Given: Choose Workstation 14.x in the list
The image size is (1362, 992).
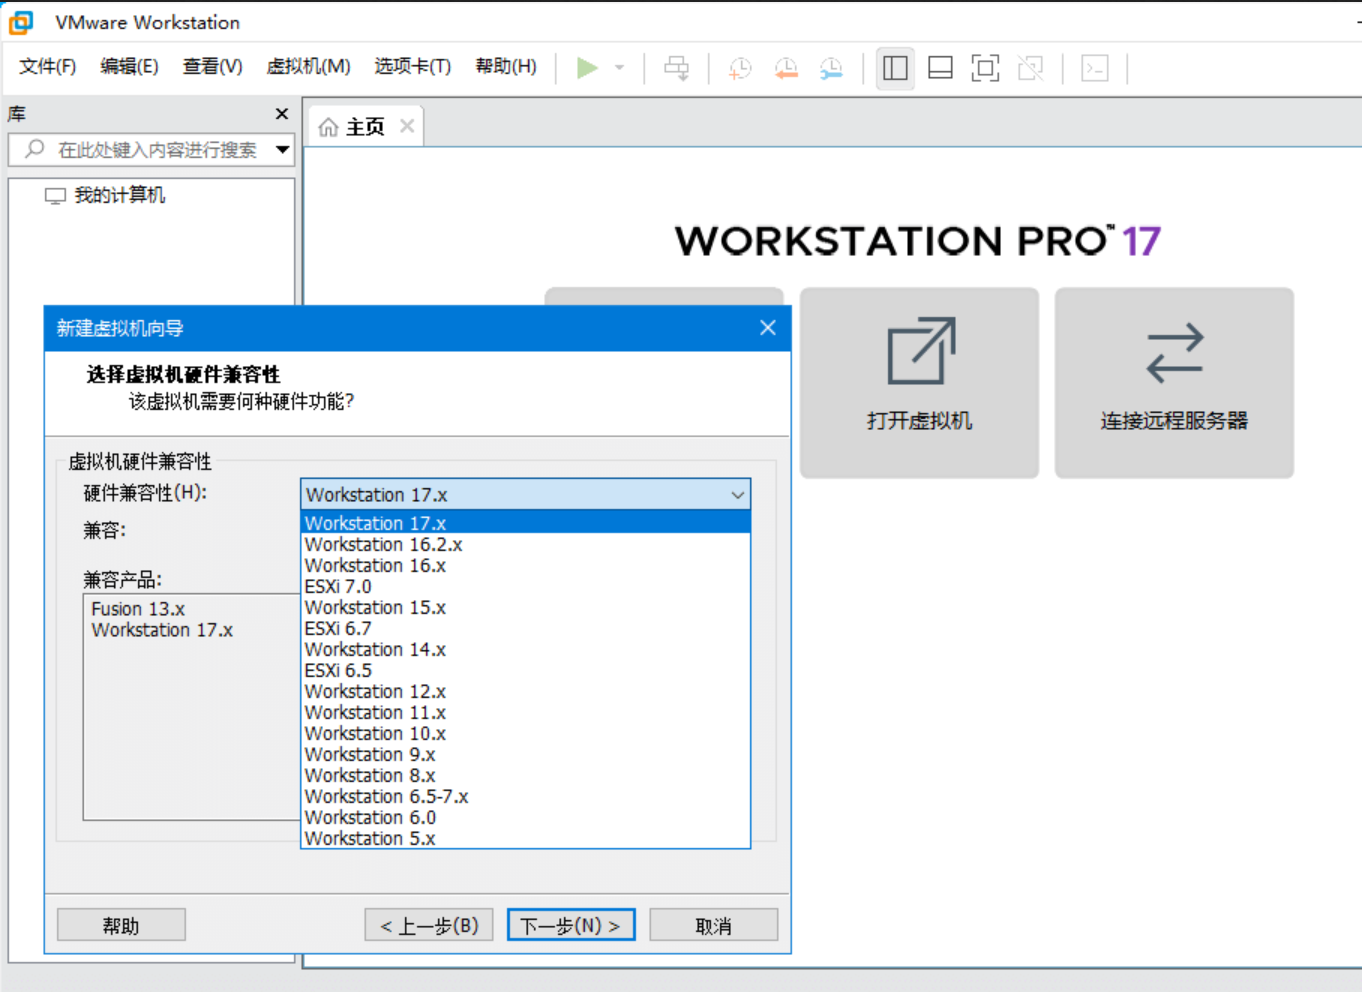Looking at the screenshot, I should tap(526, 649).
